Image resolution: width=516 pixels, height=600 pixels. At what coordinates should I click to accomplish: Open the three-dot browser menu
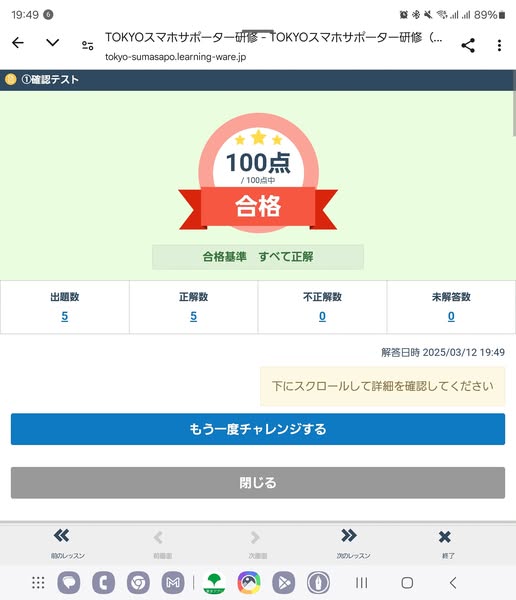point(499,46)
